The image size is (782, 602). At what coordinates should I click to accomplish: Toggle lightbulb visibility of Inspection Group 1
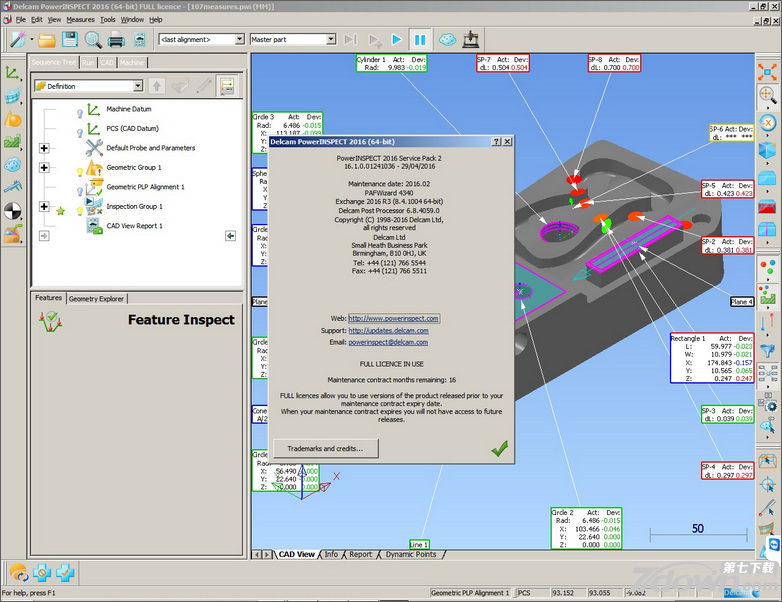[79, 211]
